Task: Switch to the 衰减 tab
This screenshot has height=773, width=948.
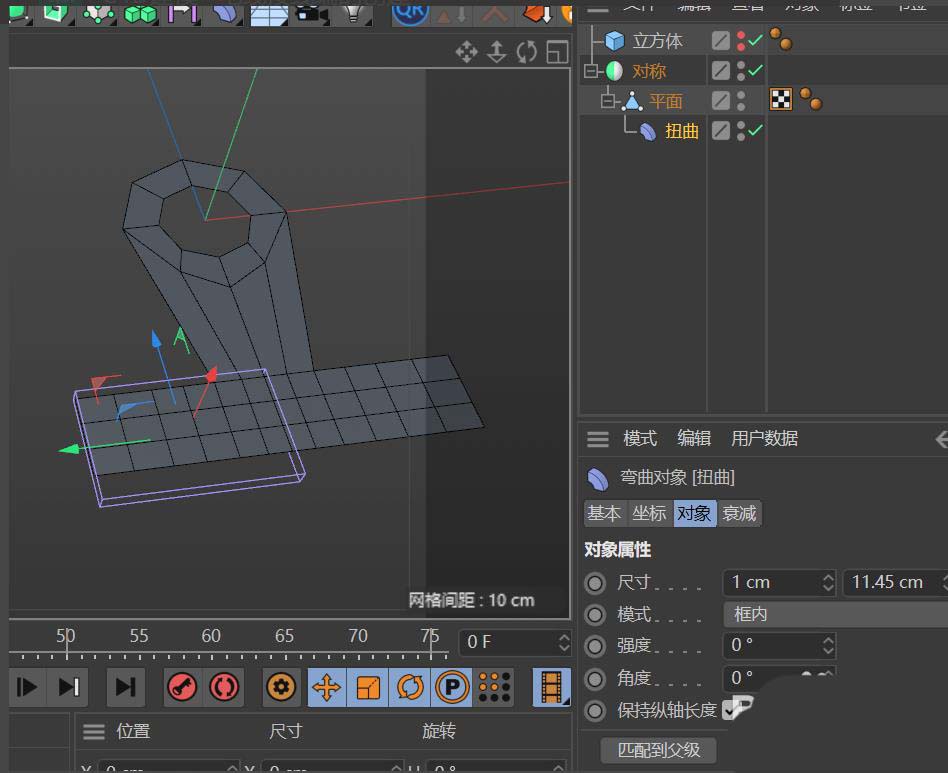Action: pos(740,513)
